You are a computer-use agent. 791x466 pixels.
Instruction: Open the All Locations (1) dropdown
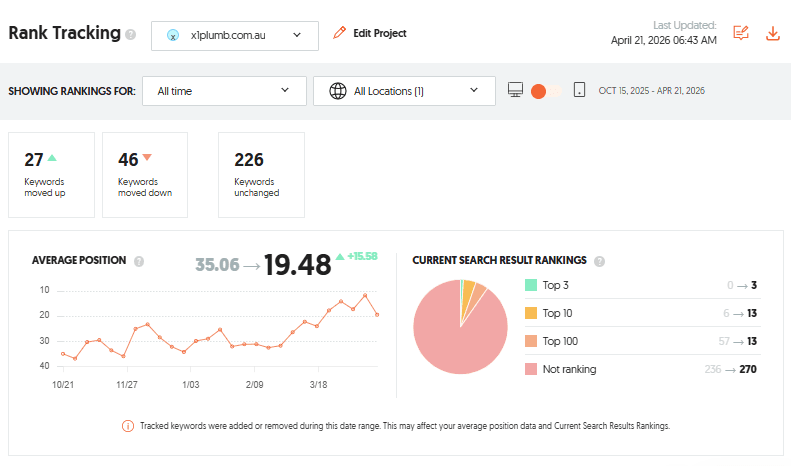coord(404,91)
